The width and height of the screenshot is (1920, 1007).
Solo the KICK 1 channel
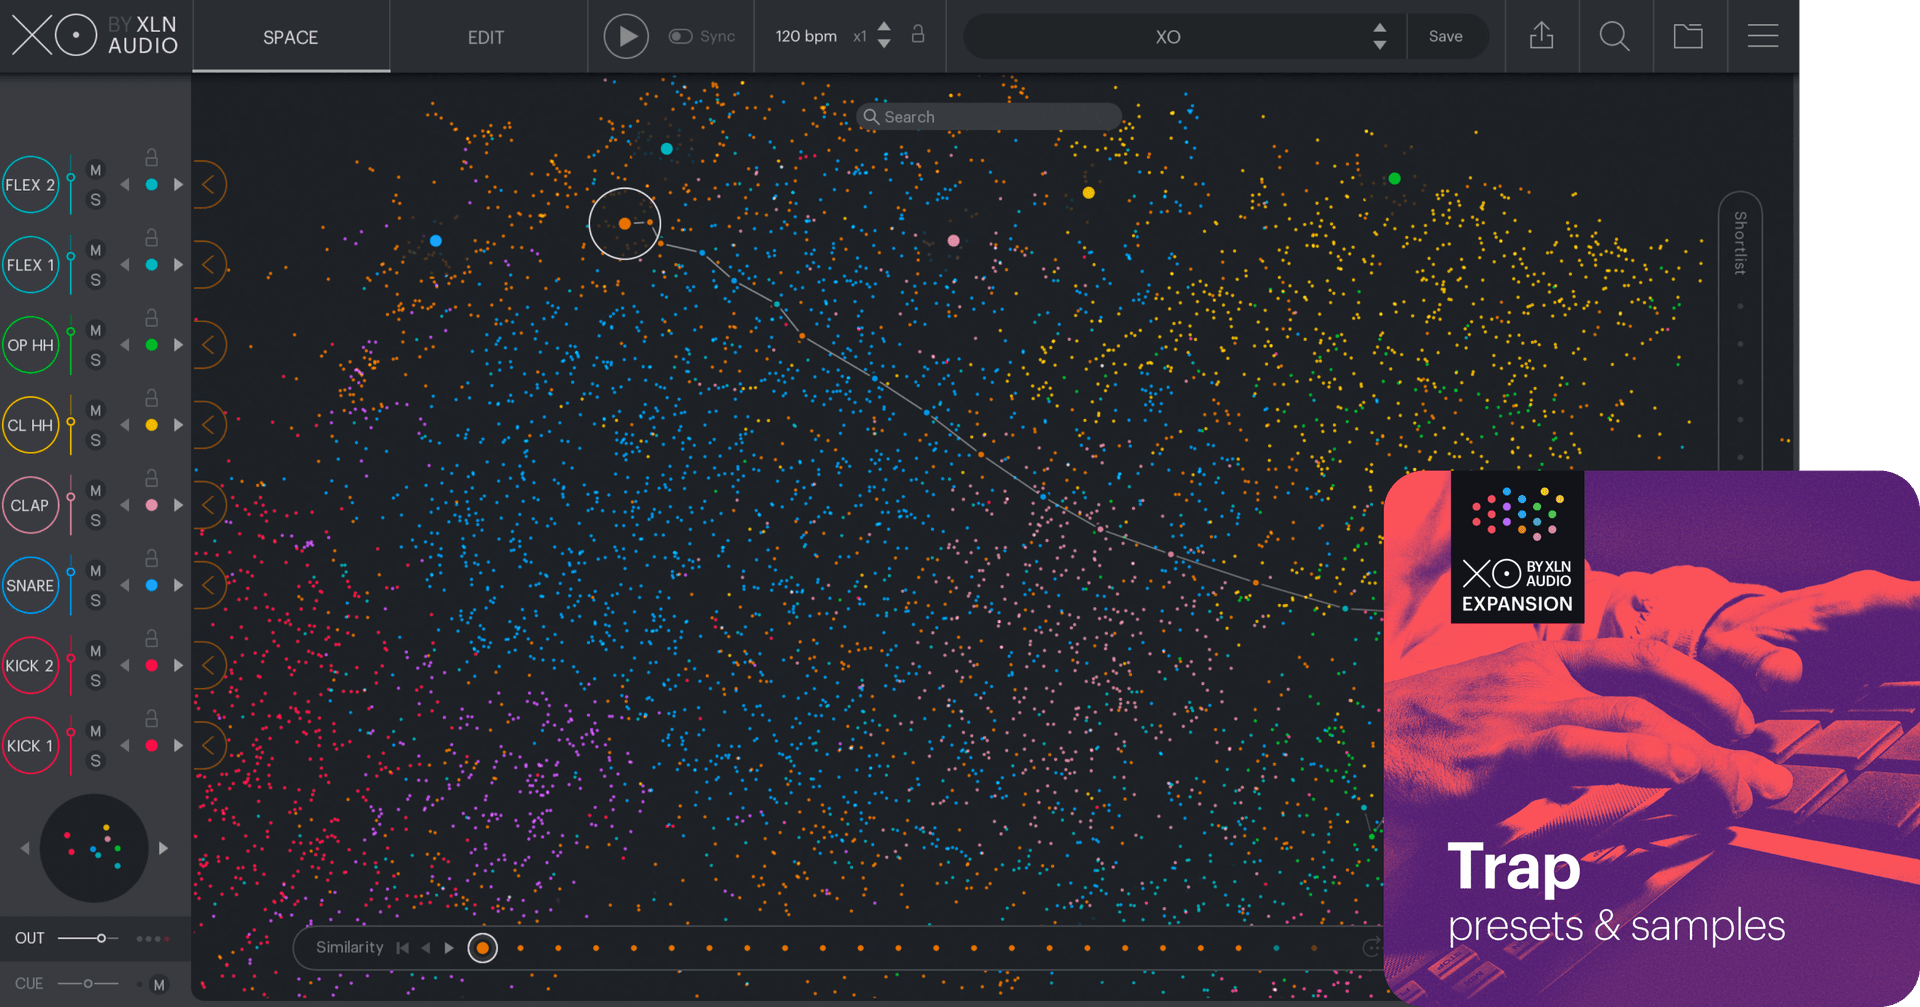point(96,760)
